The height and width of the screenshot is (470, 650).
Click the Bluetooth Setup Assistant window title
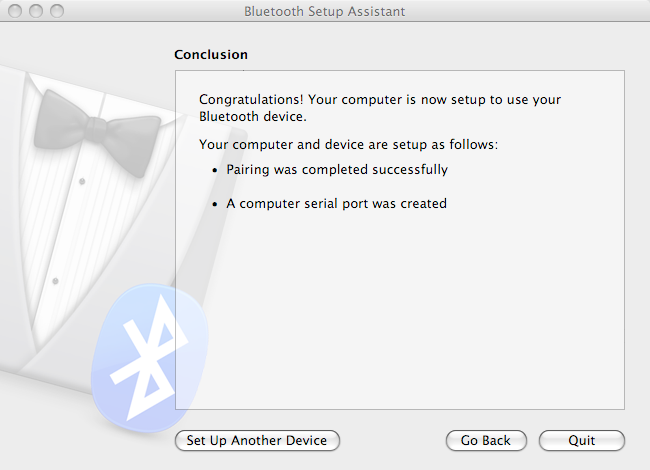(324, 12)
